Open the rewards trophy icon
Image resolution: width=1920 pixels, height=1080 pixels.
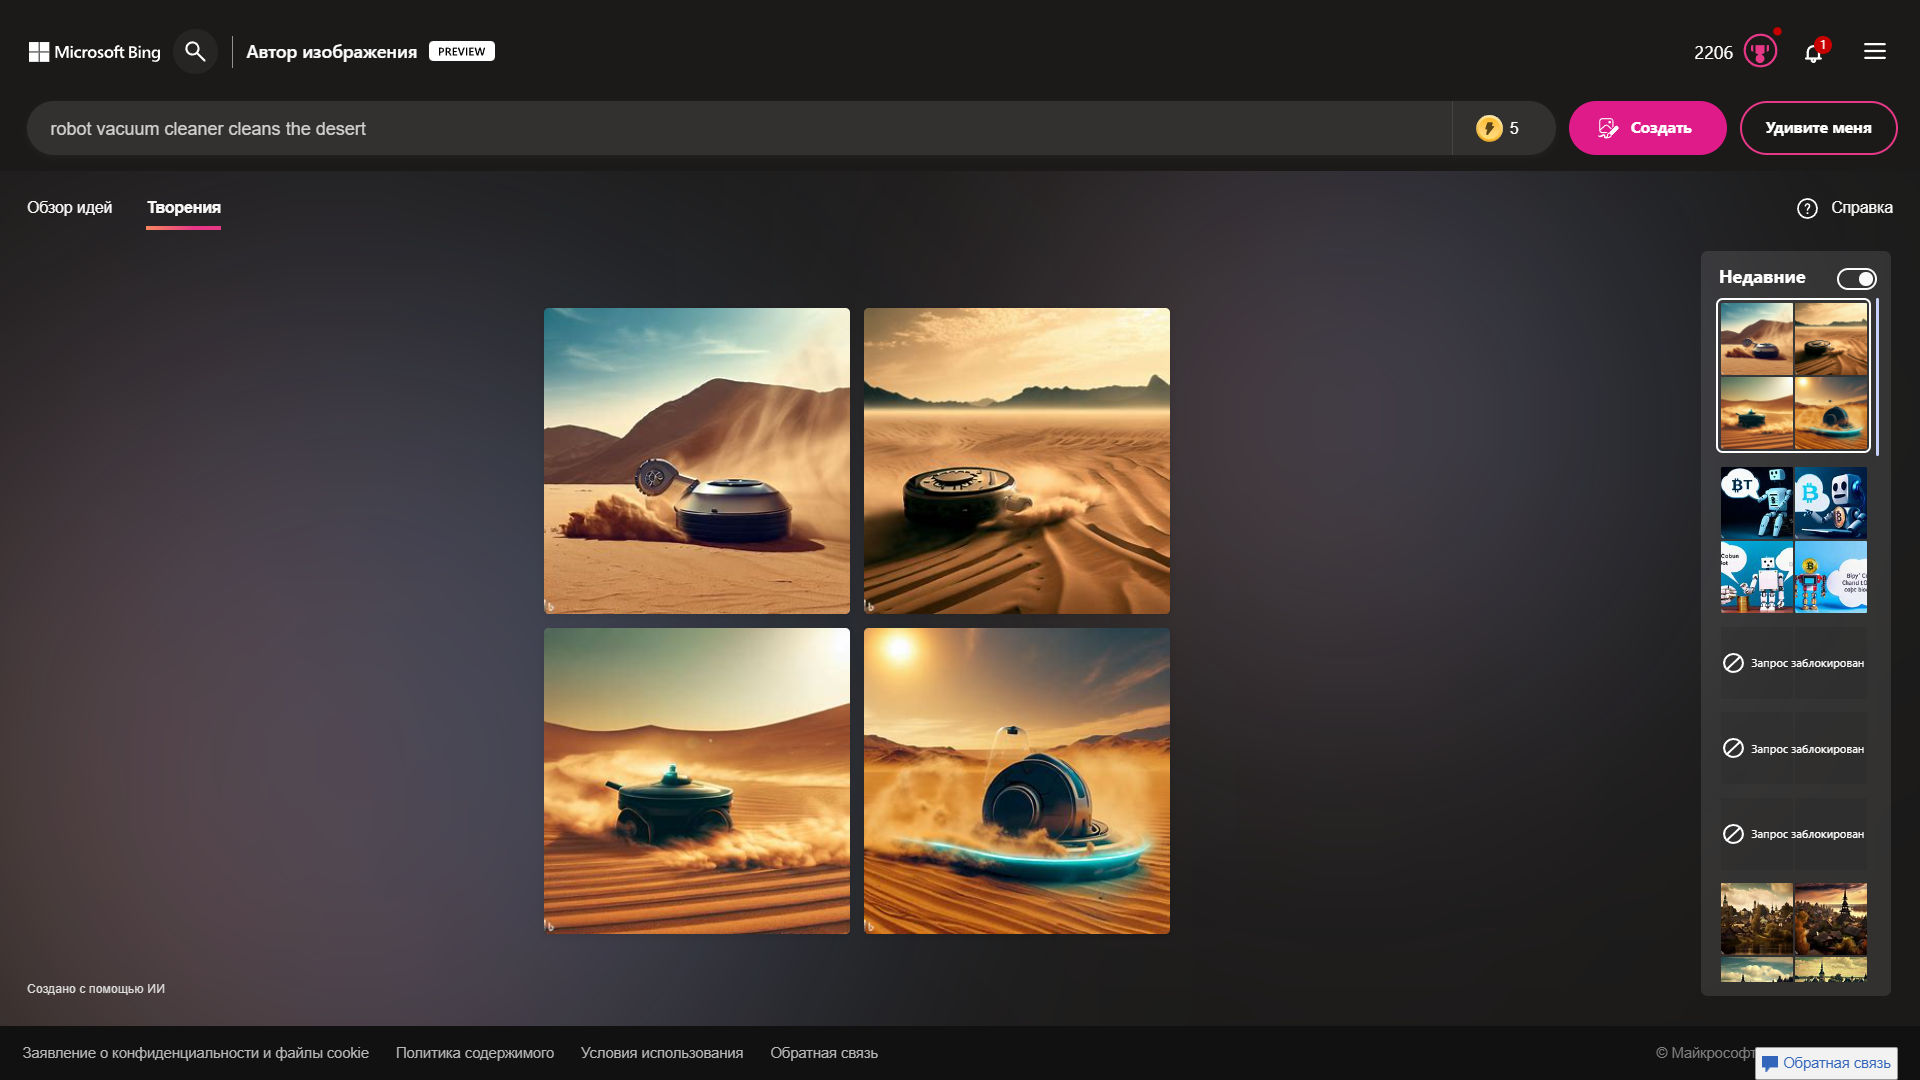pos(1760,51)
